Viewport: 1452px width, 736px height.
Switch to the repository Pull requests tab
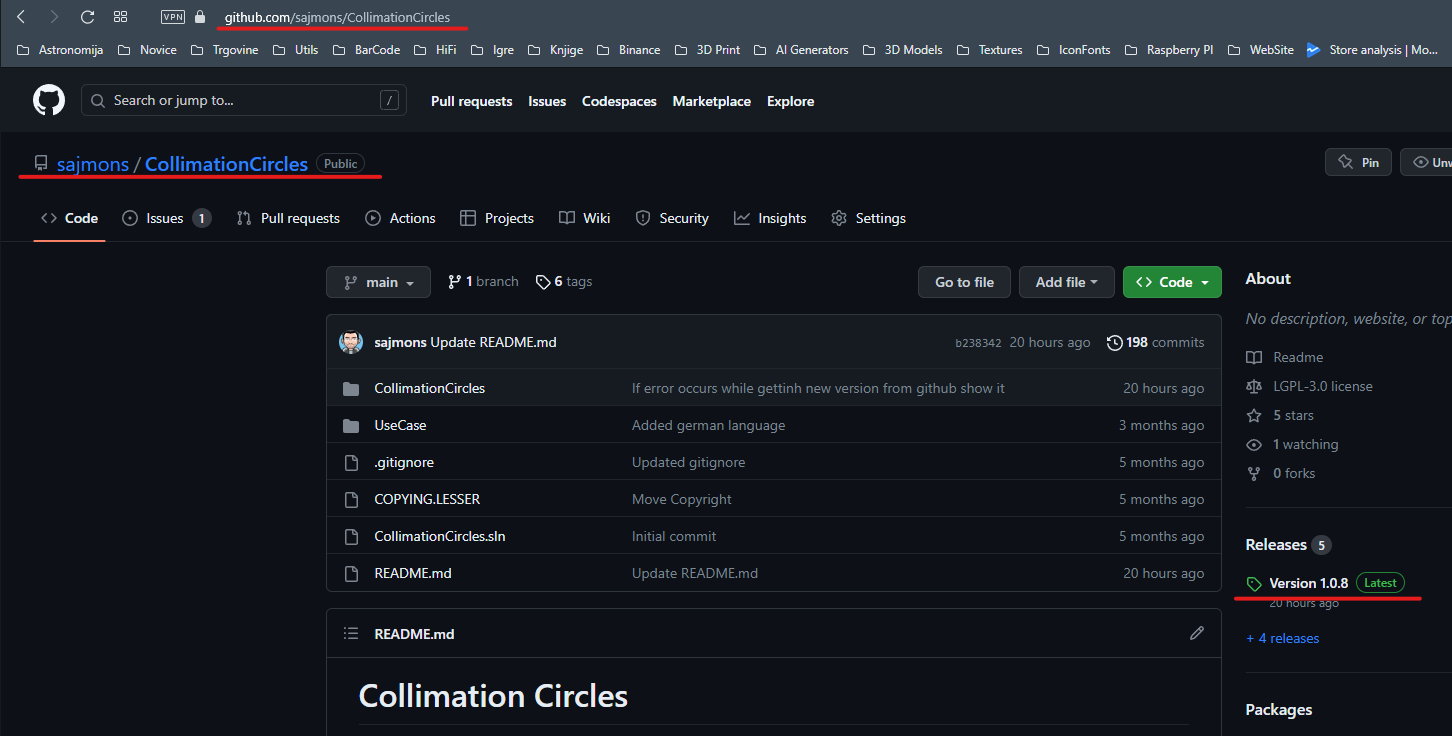(x=288, y=218)
